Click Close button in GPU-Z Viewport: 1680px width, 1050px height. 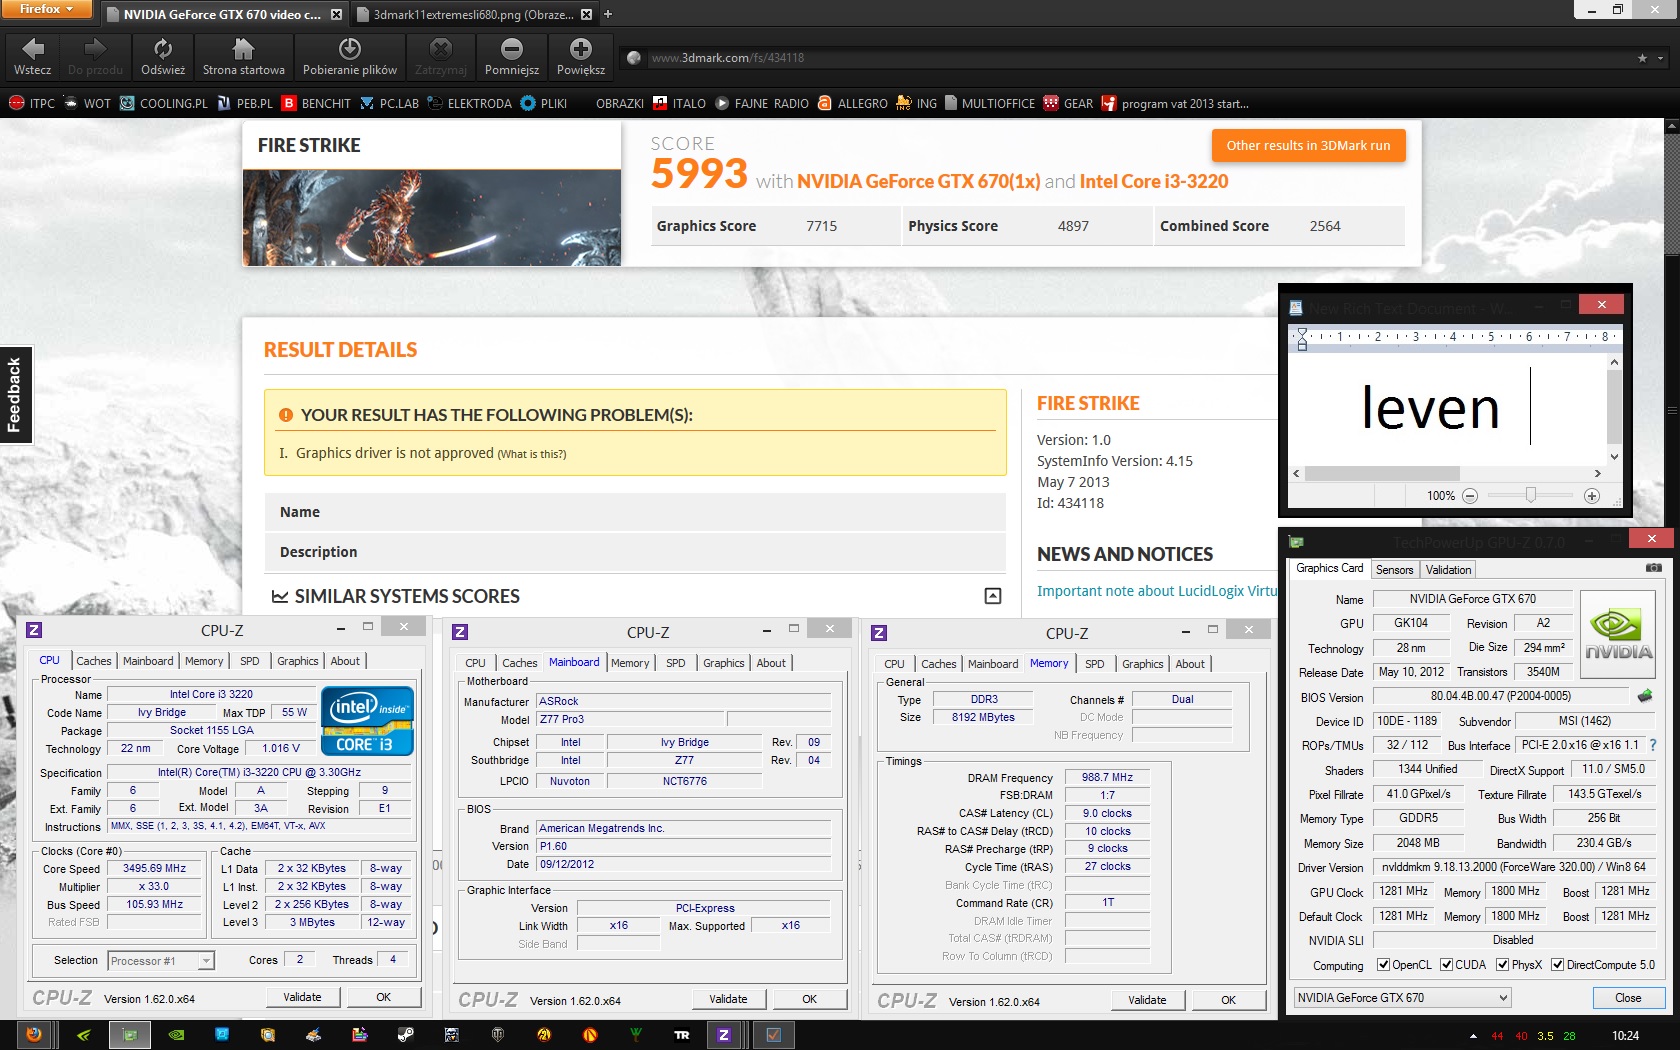point(1628,998)
